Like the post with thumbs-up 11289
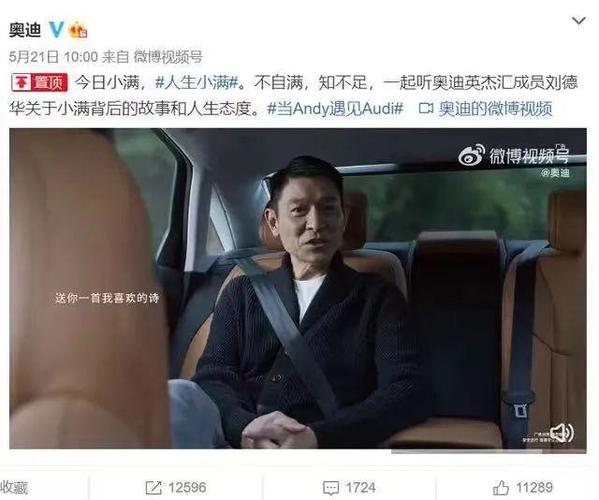Screen dimensions: 599x500 point(501,488)
